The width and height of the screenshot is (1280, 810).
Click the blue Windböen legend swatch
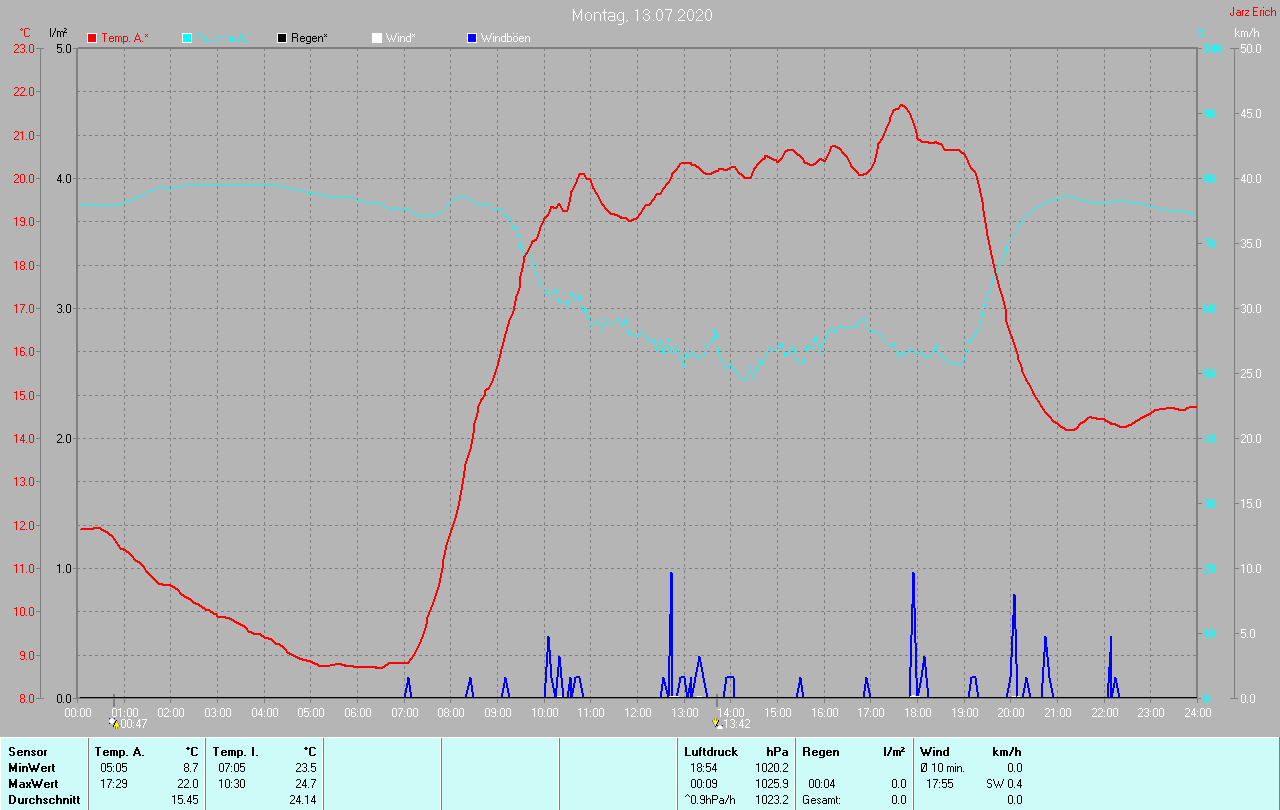point(472,38)
